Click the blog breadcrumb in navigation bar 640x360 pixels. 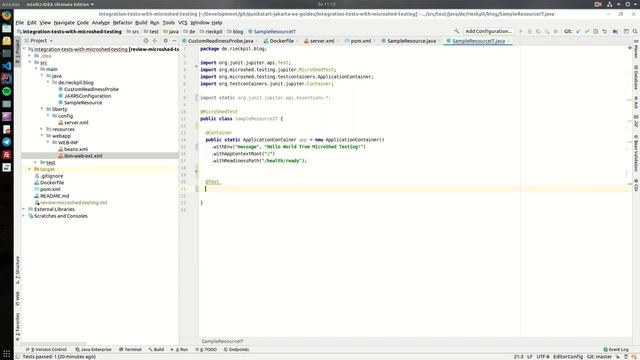click(x=238, y=31)
